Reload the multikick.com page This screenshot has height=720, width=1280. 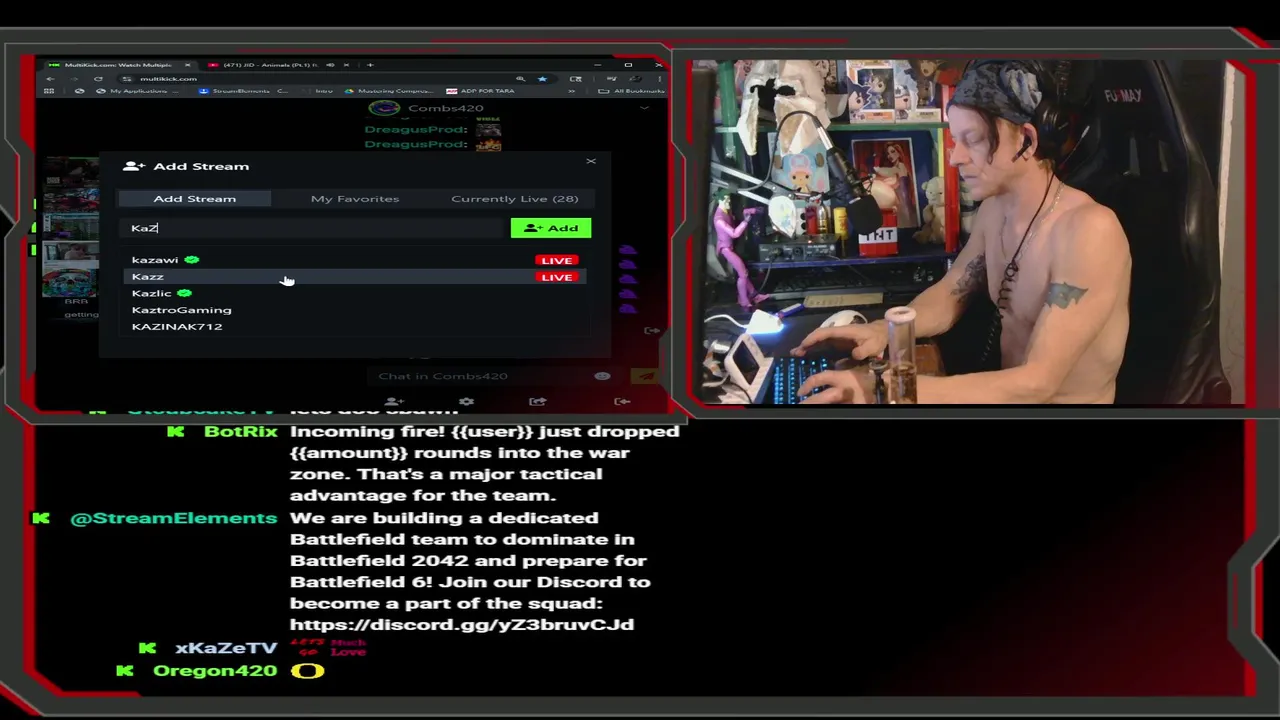pyautogui.click(x=98, y=78)
